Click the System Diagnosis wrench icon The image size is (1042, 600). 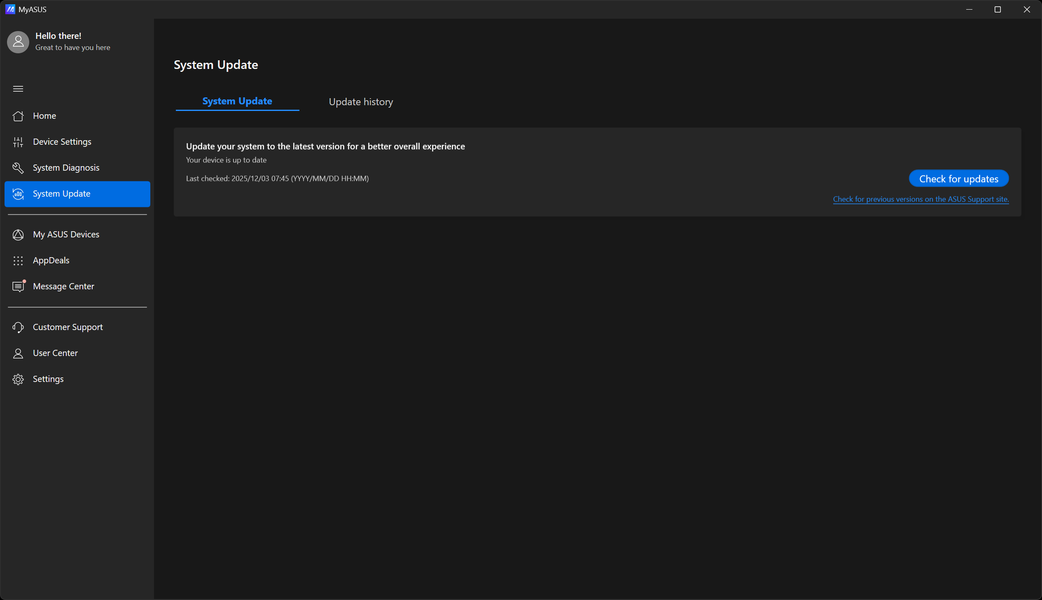coord(18,167)
